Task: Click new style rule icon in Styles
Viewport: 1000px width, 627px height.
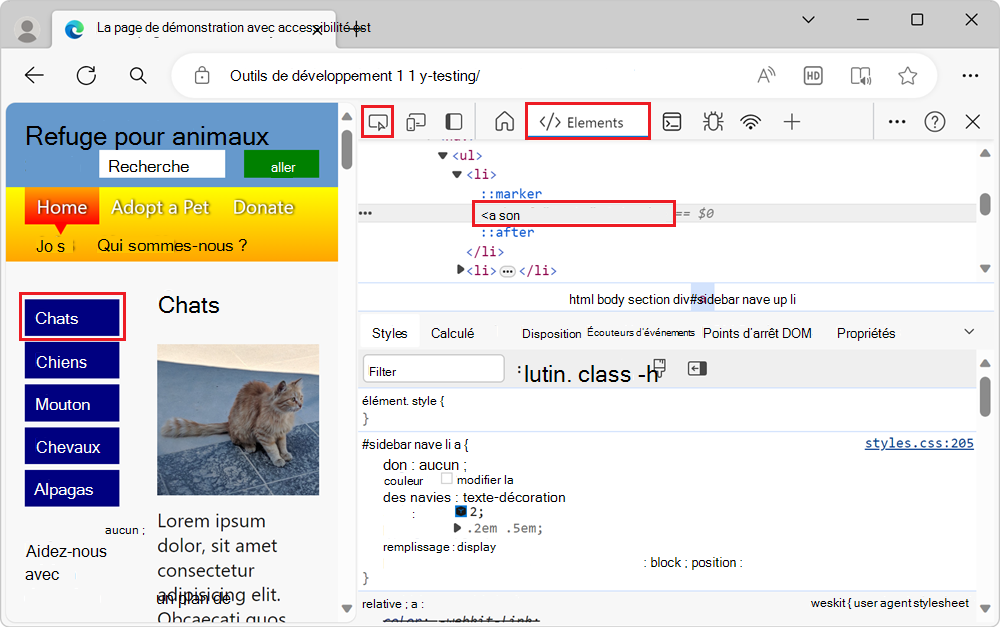Action: tap(659, 368)
